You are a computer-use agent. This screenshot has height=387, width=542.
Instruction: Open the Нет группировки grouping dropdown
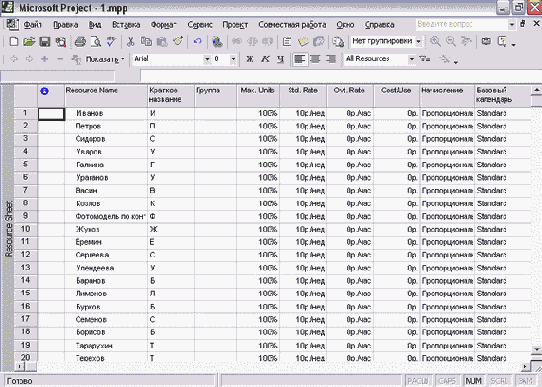pyautogui.click(x=418, y=42)
